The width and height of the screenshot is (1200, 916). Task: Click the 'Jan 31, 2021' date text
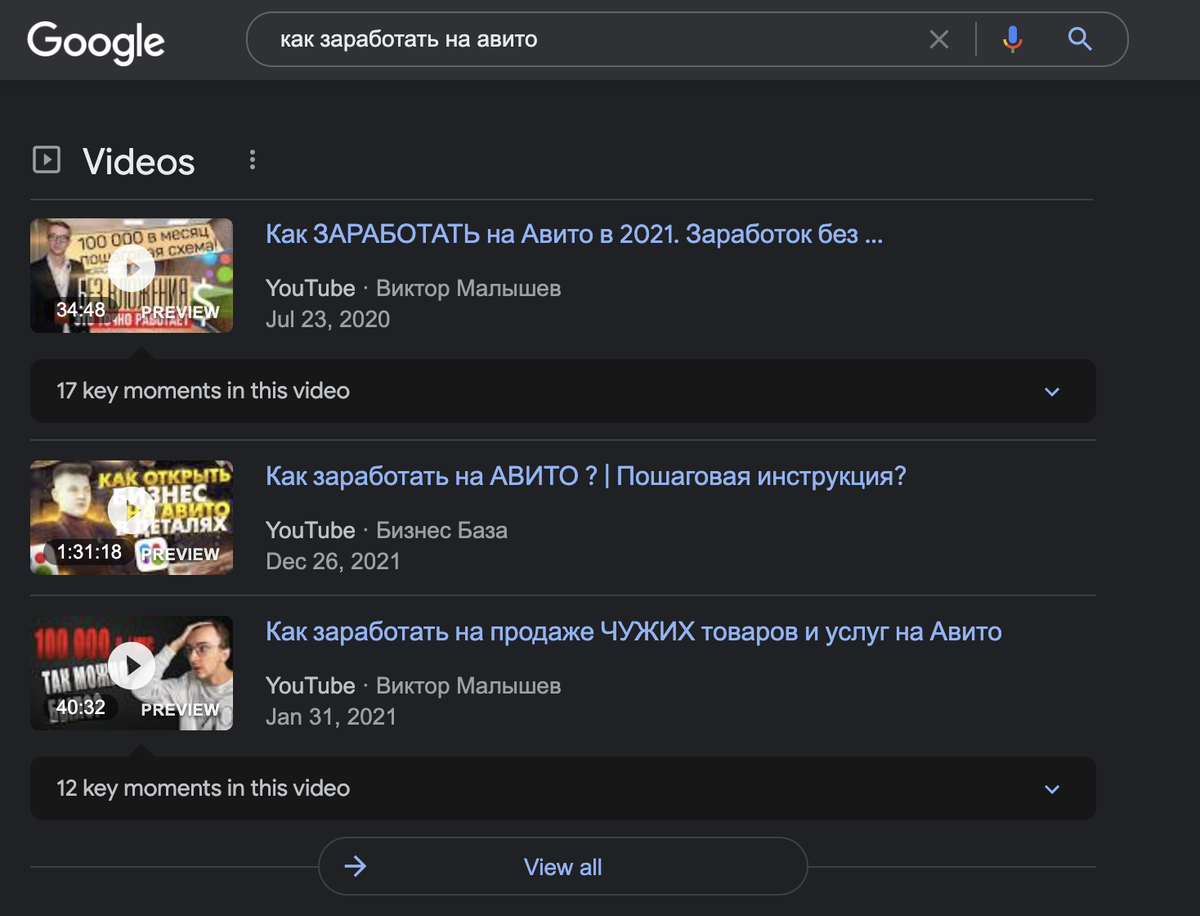point(331,717)
